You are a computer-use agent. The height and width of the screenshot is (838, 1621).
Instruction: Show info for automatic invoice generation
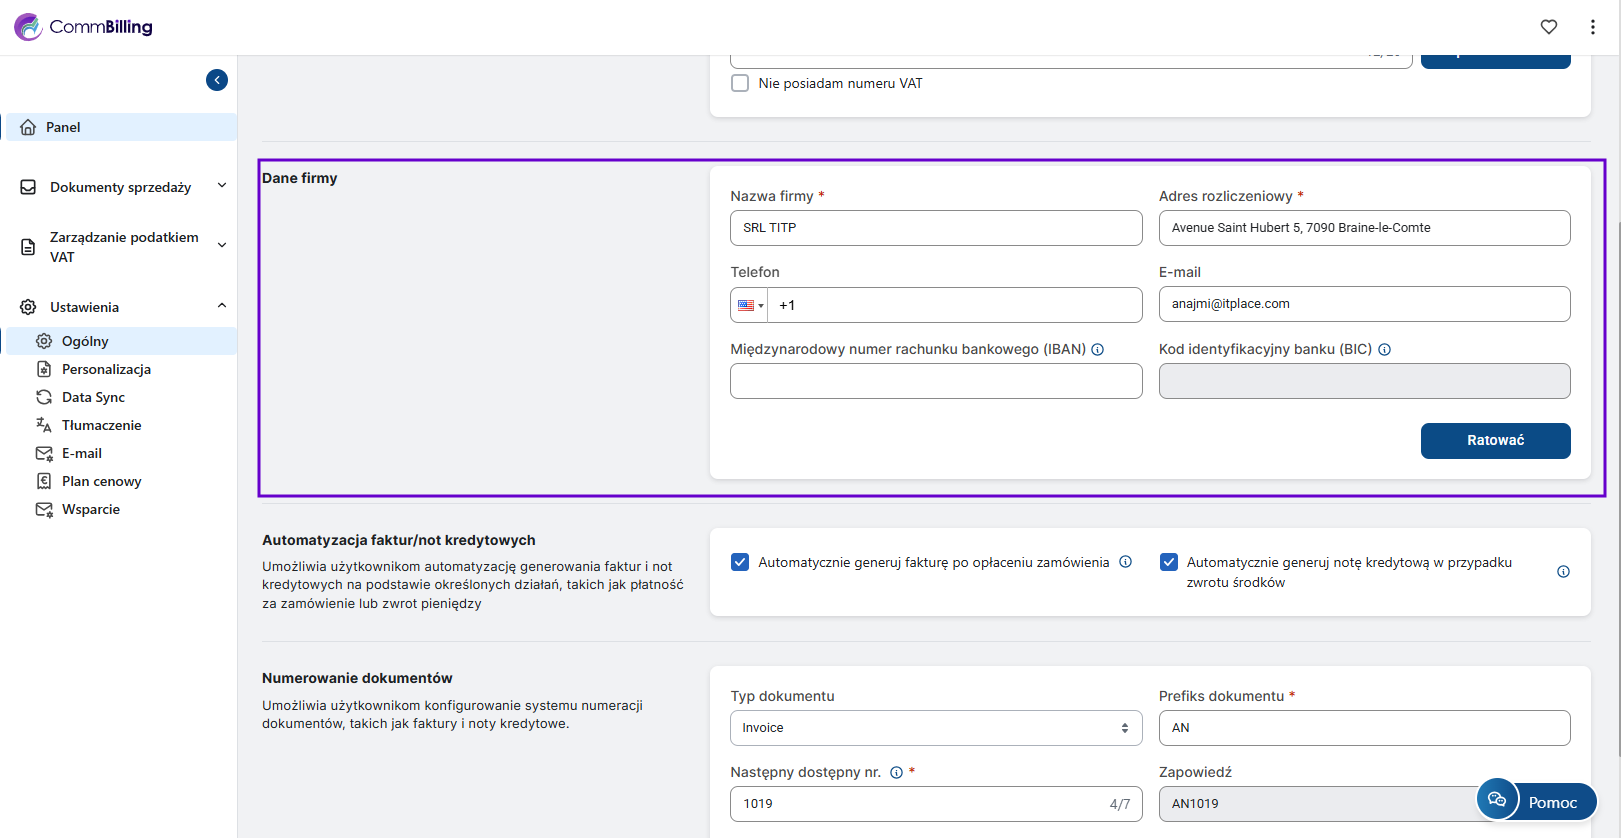coord(1125,562)
